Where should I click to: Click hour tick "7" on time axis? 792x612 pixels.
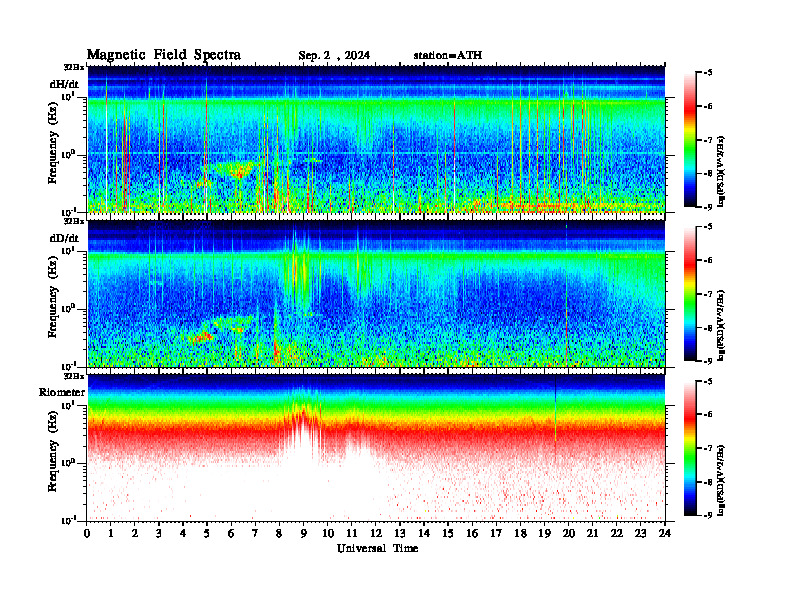click(255, 534)
